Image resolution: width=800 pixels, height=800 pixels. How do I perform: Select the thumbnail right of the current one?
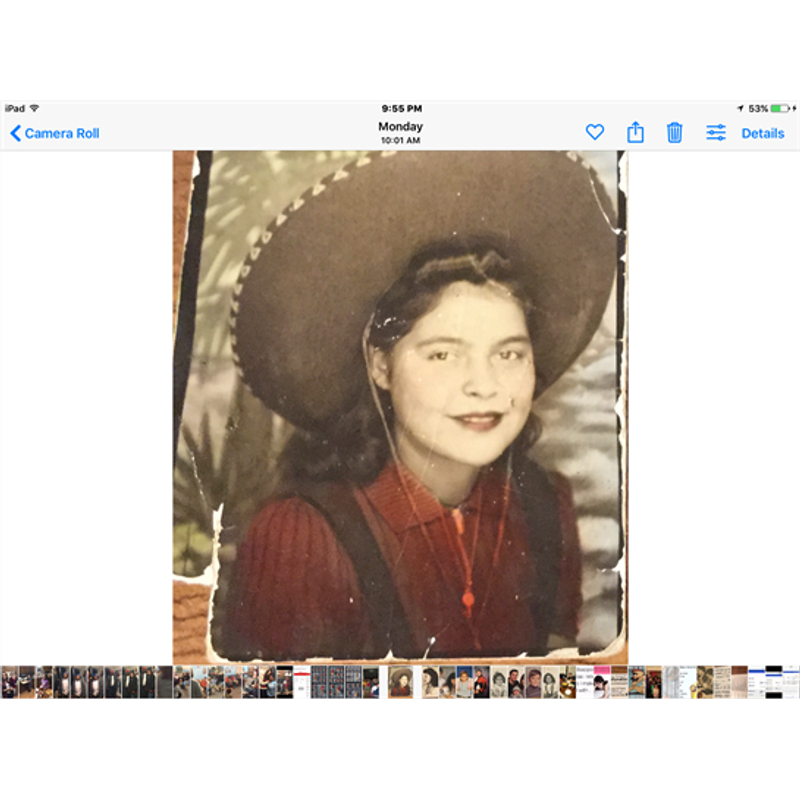tap(430, 682)
